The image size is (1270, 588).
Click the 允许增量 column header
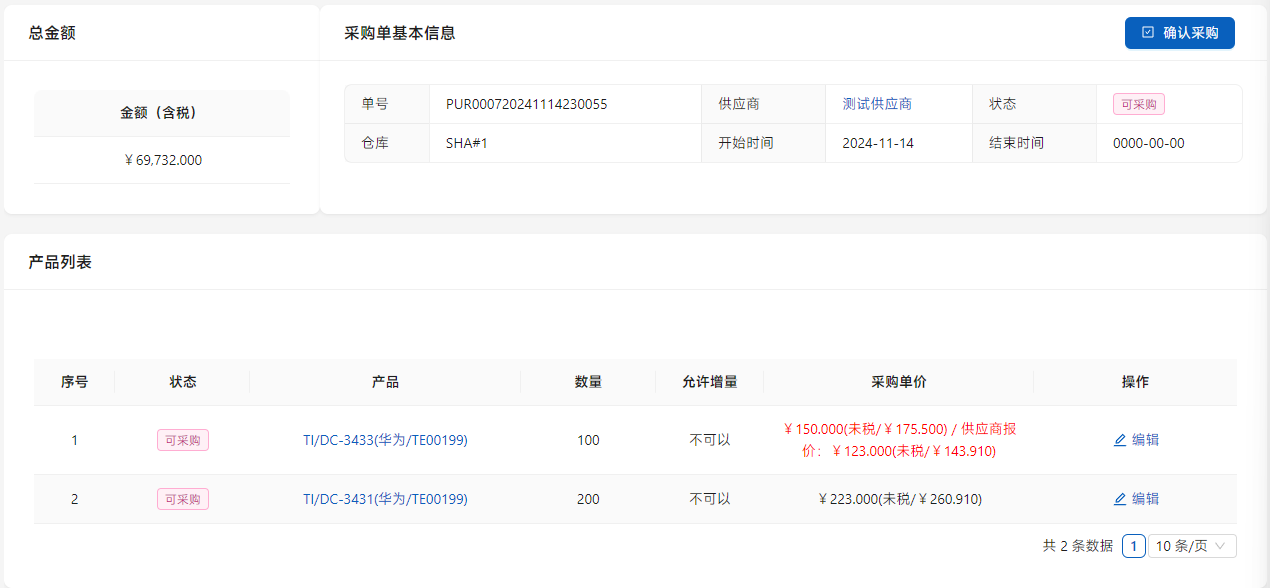(709, 382)
